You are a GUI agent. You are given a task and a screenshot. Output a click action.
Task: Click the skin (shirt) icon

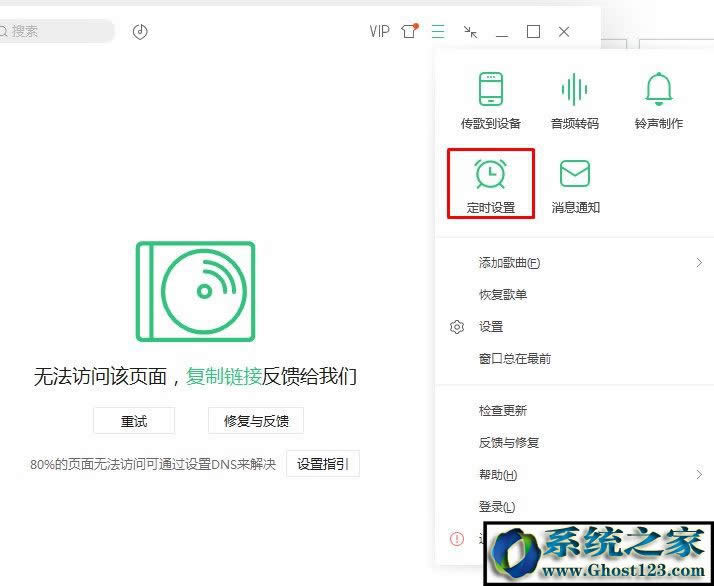coord(409,31)
